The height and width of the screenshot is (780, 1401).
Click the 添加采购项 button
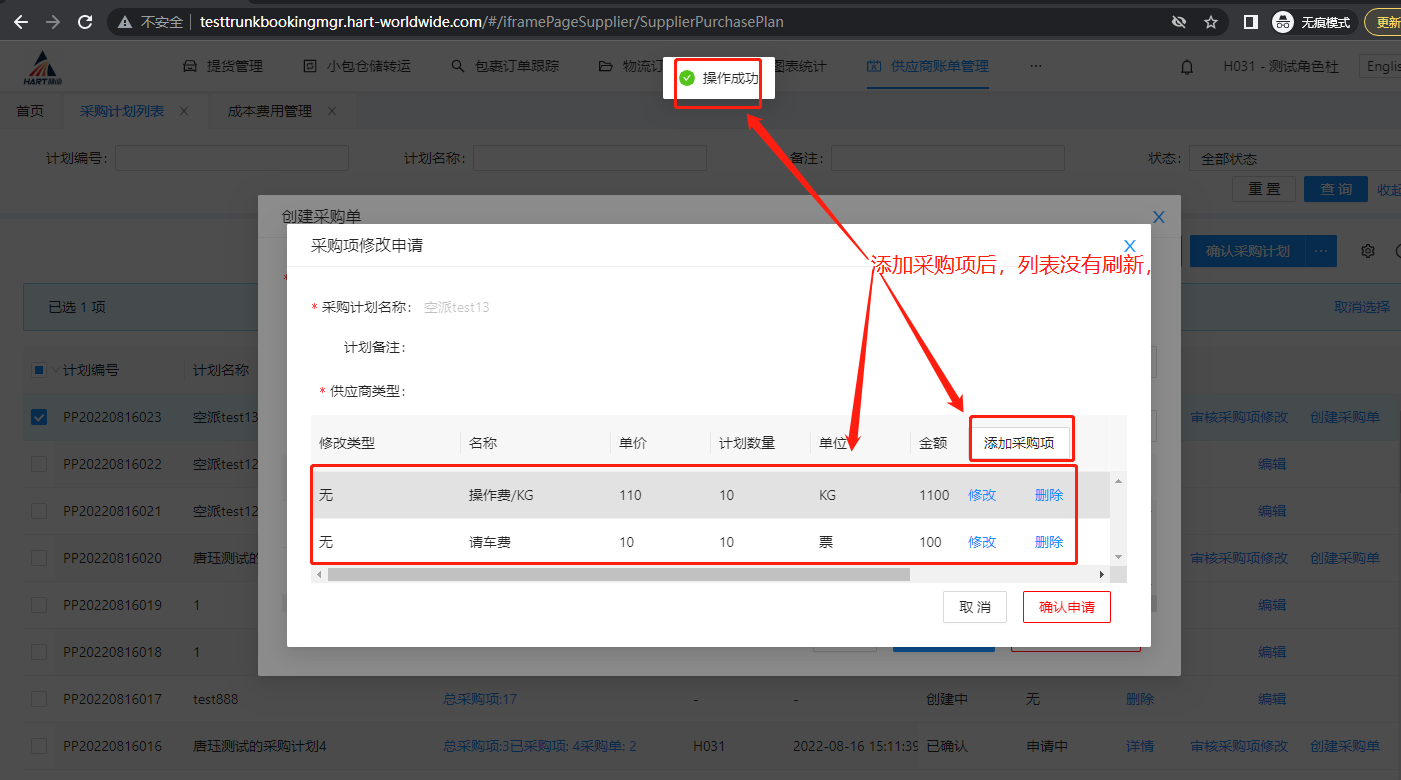click(1019, 443)
